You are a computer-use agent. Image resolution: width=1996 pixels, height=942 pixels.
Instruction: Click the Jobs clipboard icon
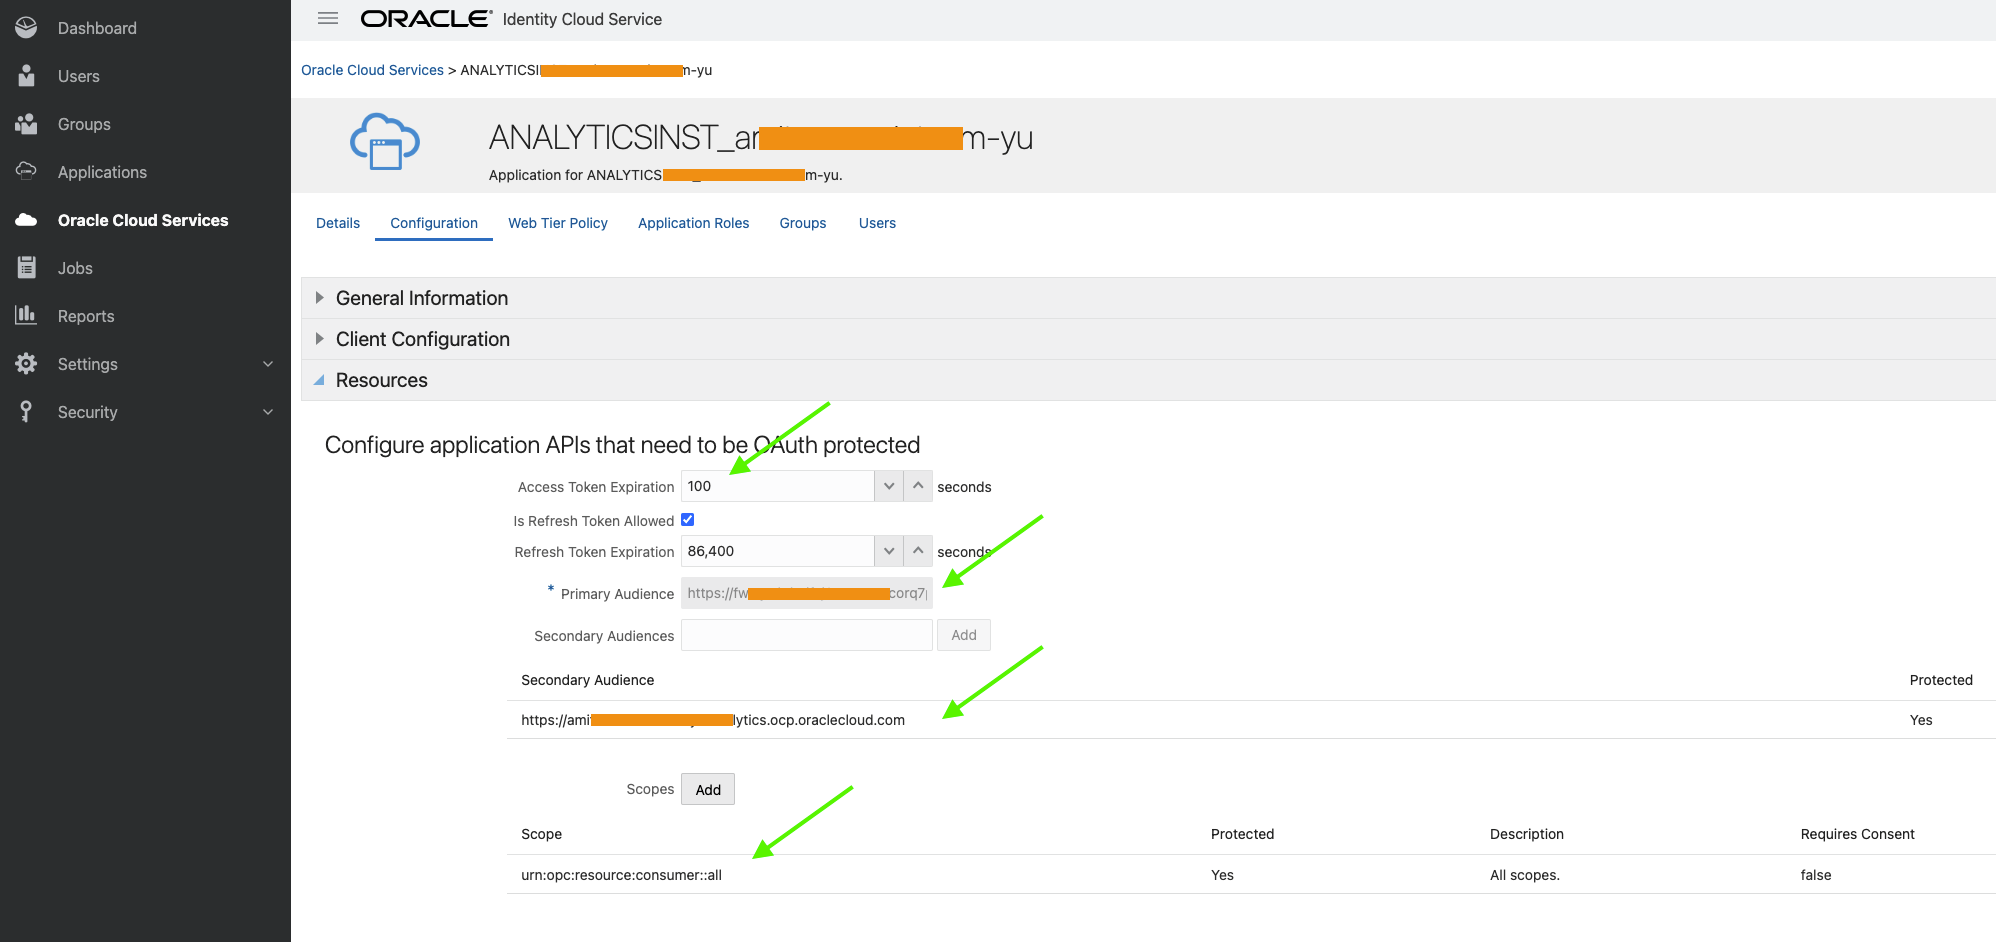tap(26, 268)
